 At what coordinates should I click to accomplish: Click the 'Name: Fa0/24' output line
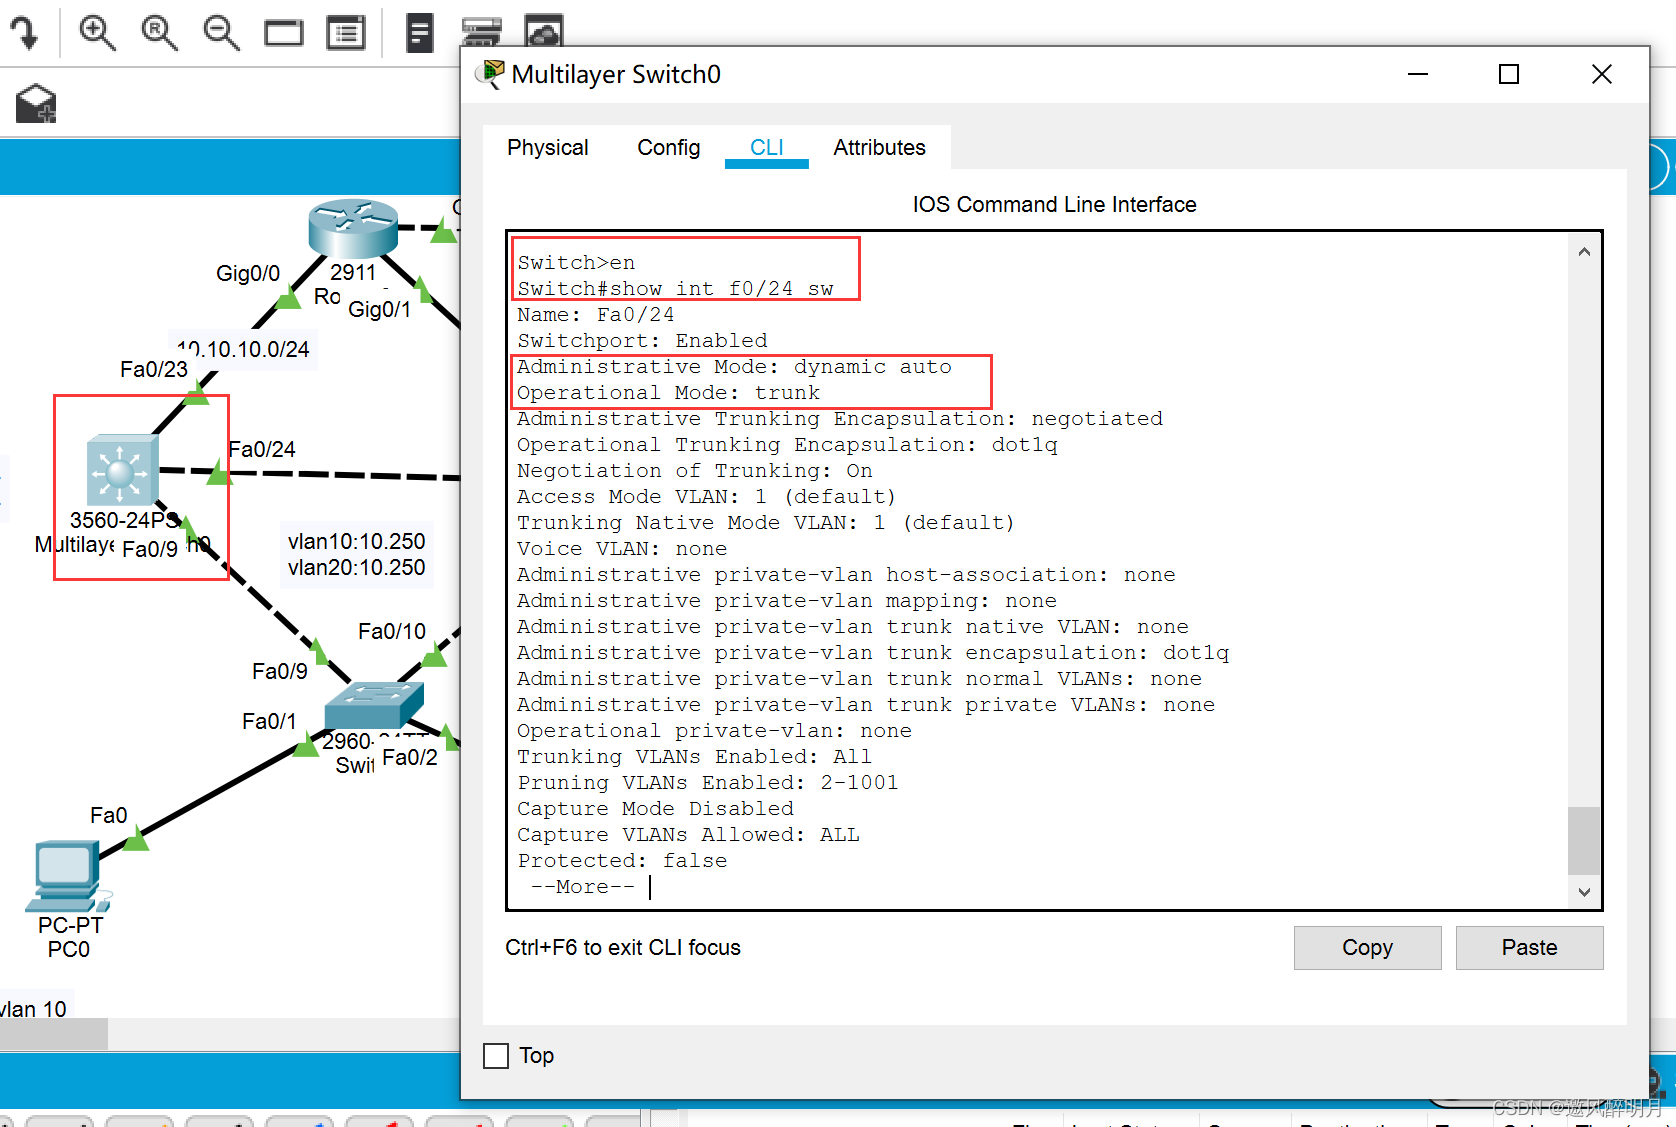596,315
